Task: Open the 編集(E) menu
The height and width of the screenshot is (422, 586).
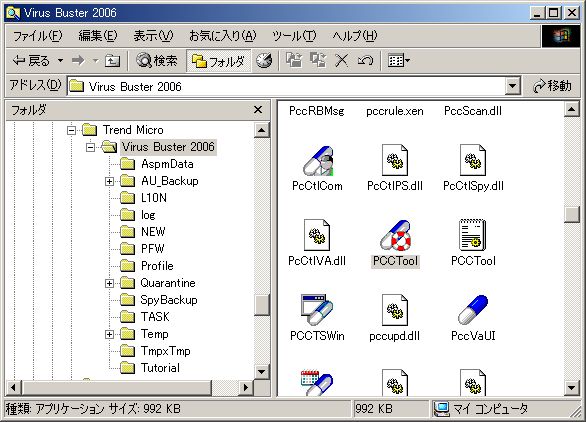Action: click(x=98, y=36)
